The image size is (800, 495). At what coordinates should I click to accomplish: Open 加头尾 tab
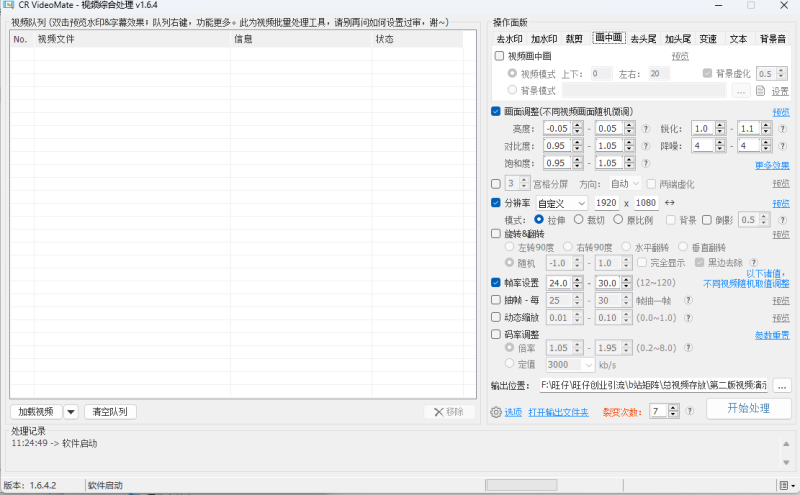tap(678, 39)
